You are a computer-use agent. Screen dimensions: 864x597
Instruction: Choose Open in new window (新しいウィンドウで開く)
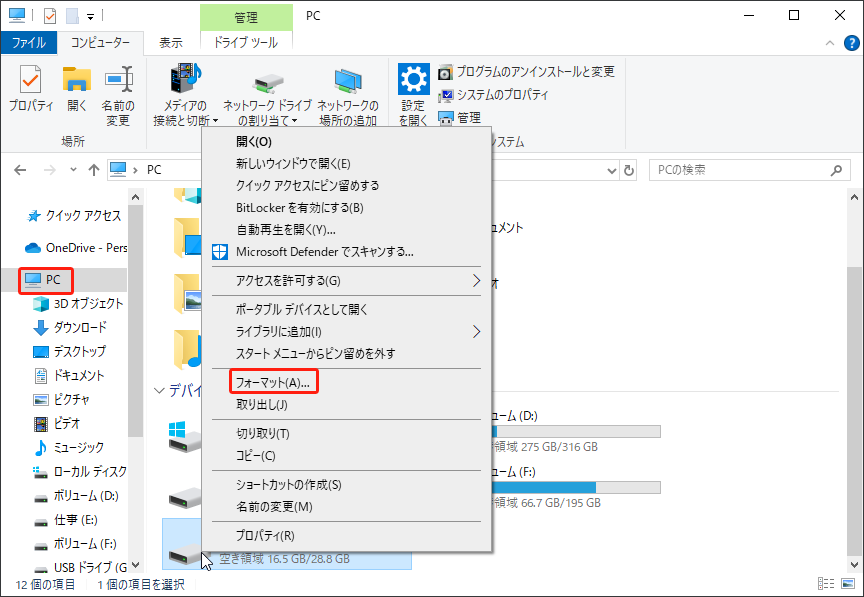347,164
